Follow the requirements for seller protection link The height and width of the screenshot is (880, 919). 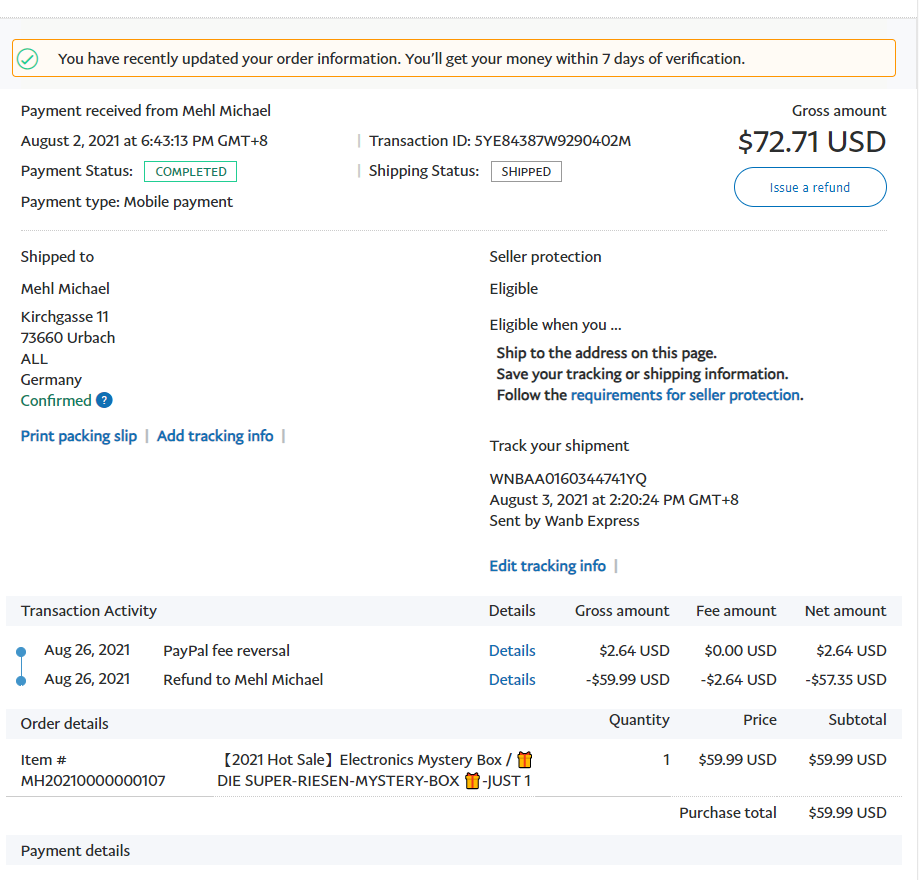685,395
